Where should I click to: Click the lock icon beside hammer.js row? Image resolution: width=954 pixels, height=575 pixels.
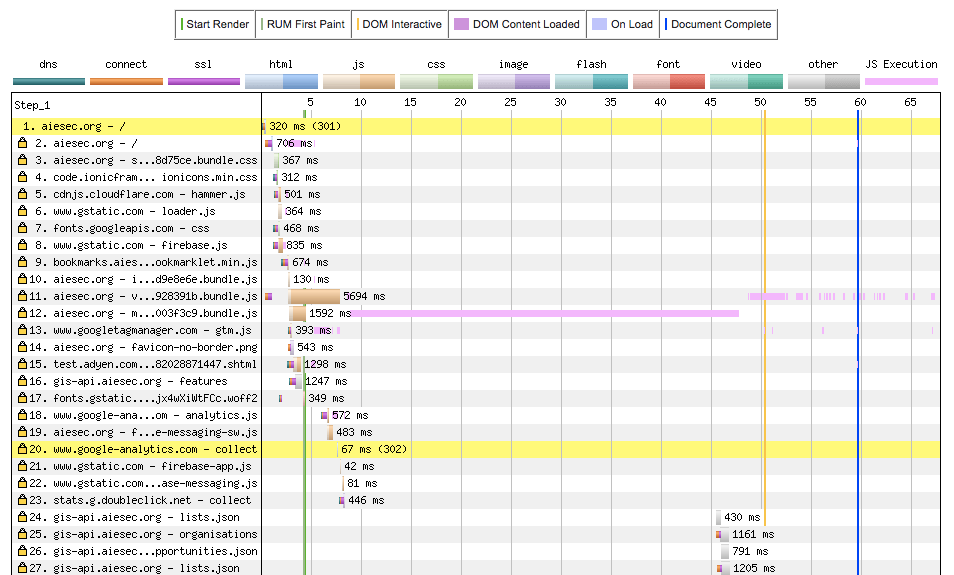23,194
